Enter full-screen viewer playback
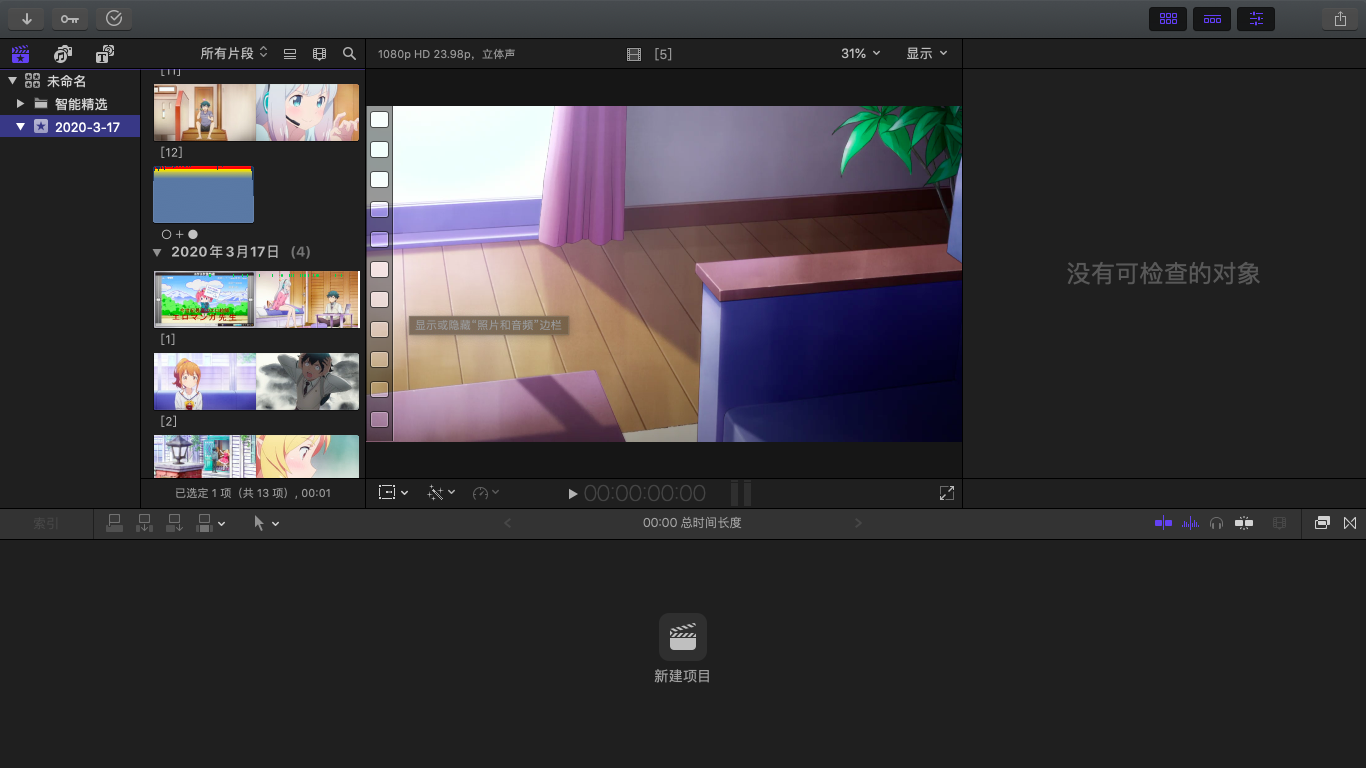Viewport: 1366px width, 768px height. [x=947, y=493]
